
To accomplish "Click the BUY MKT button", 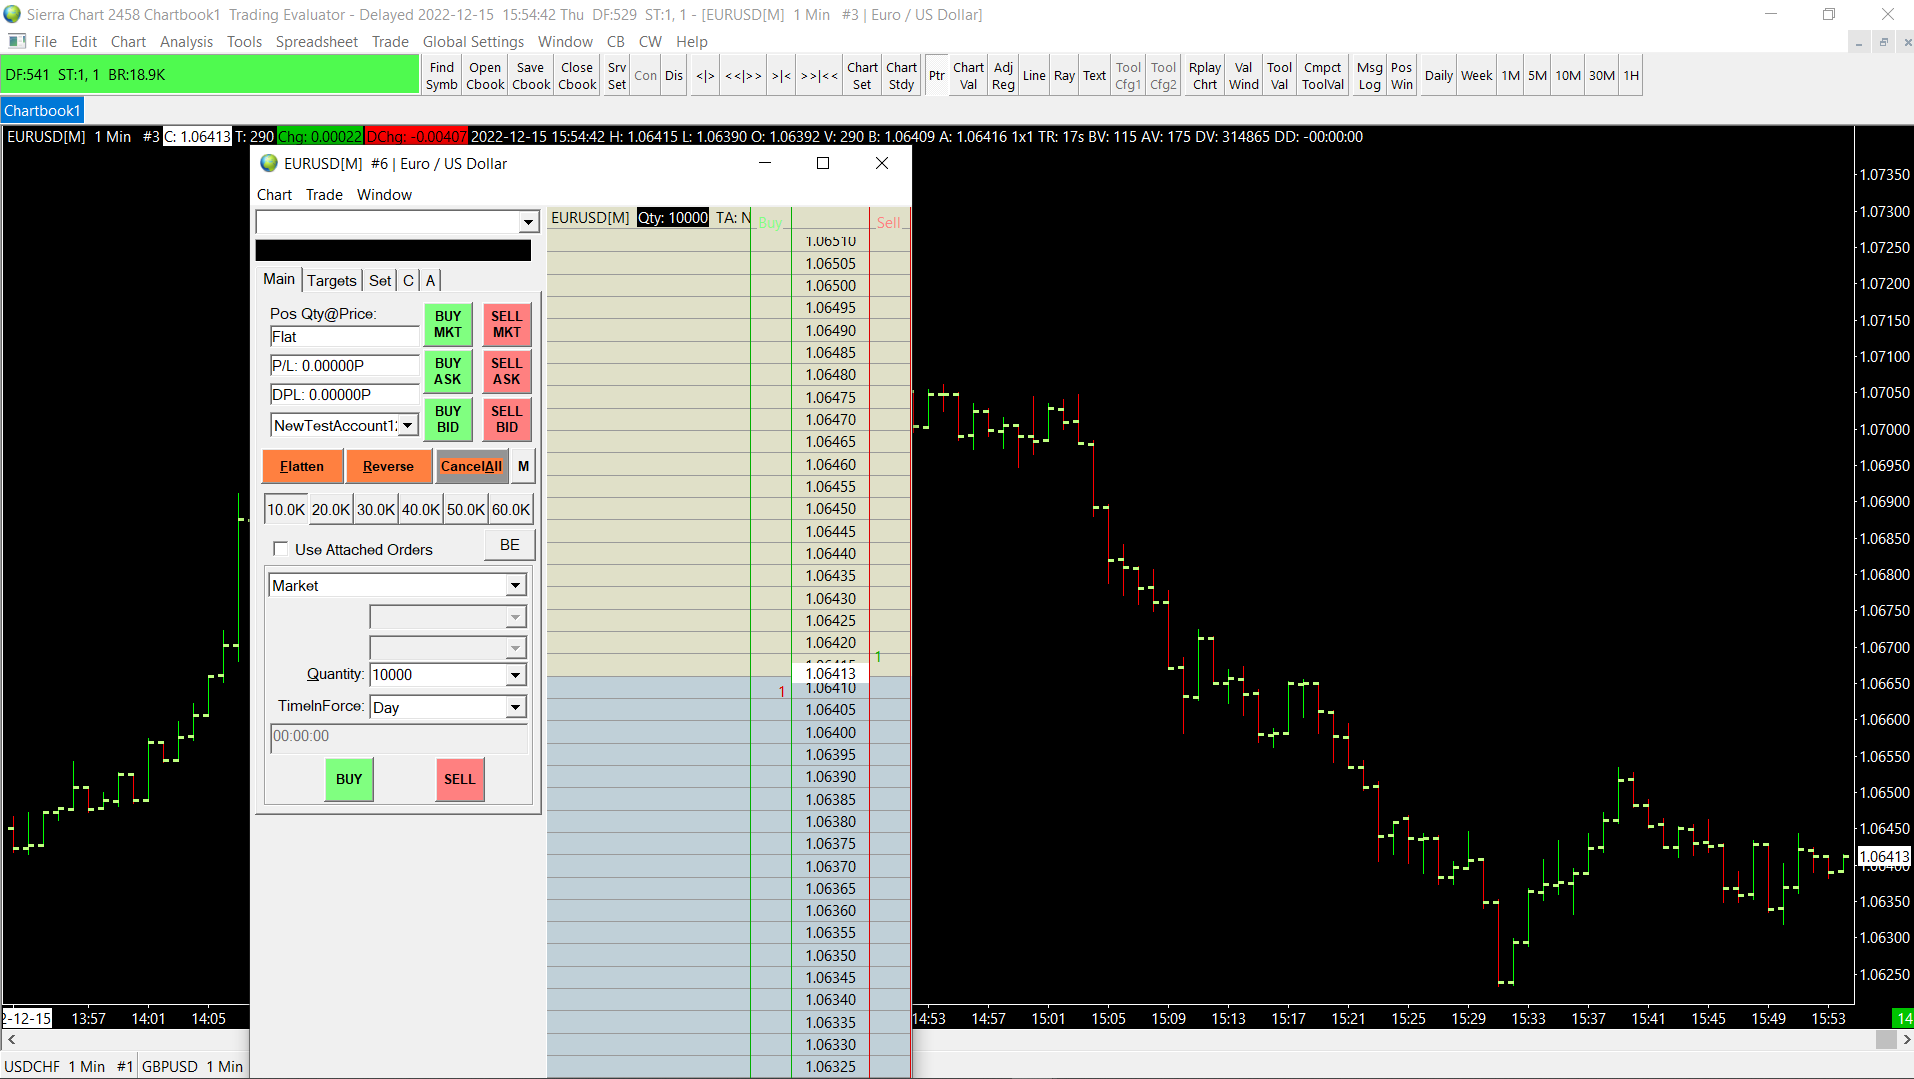I will 448,324.
